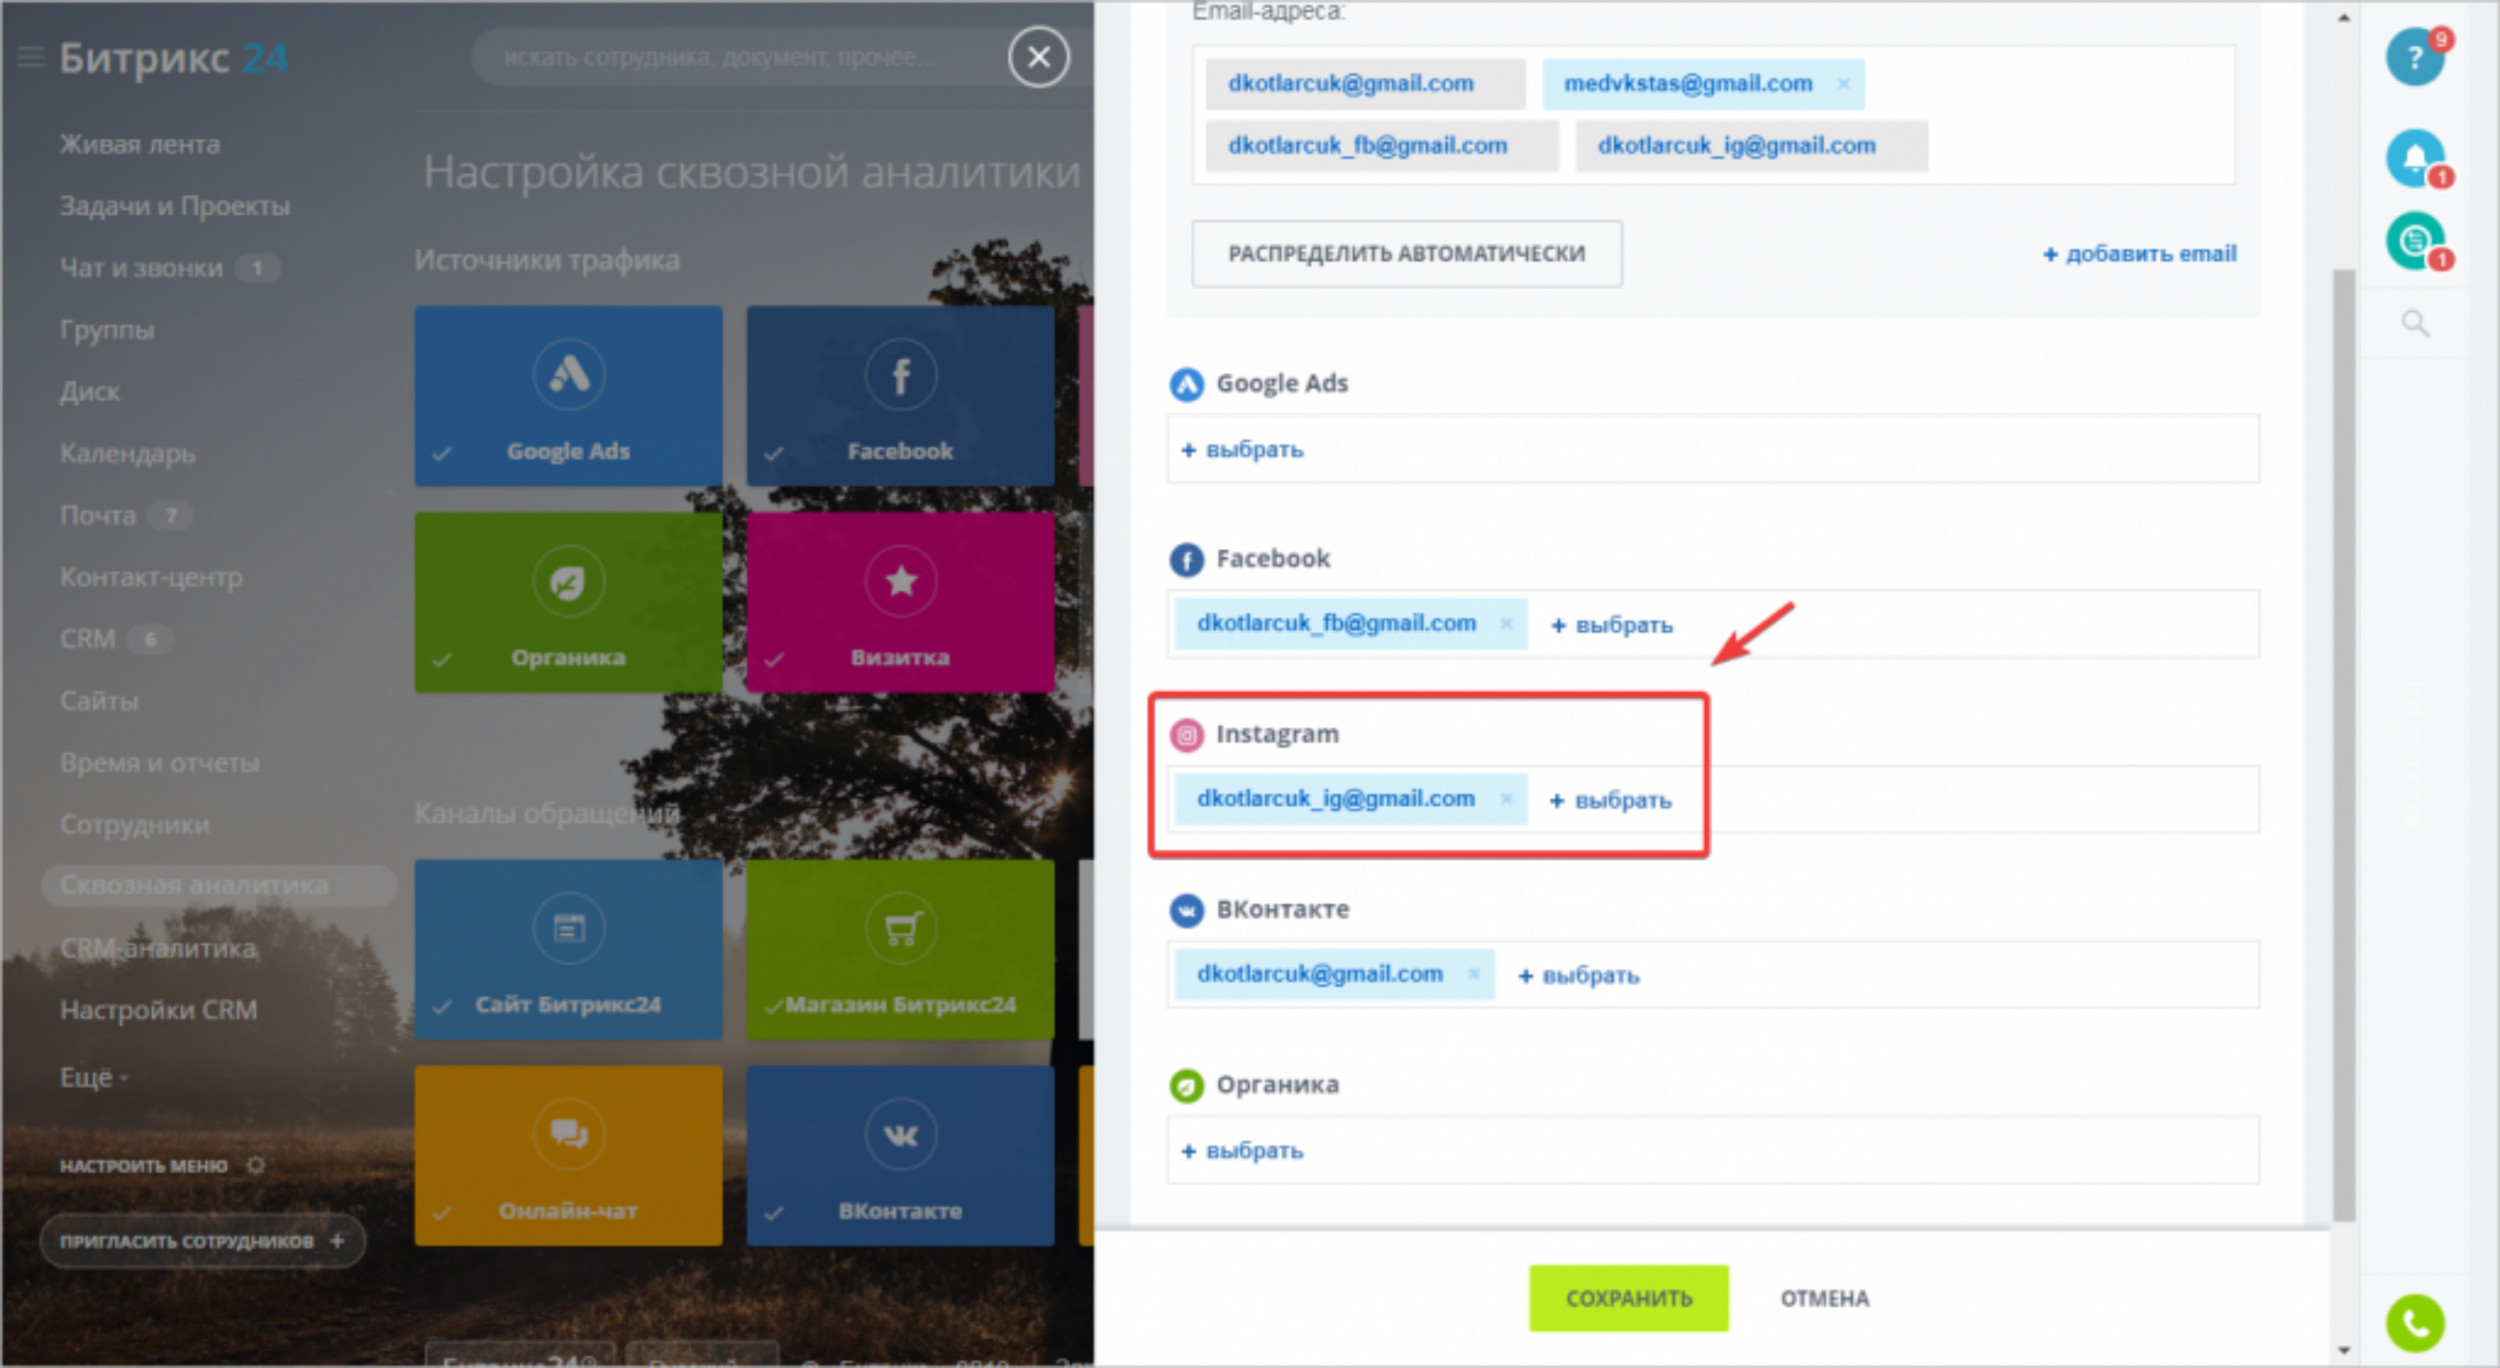Click the green phone call button
This screenshot has height=1368, width=2500.
click(2414, 1323)
